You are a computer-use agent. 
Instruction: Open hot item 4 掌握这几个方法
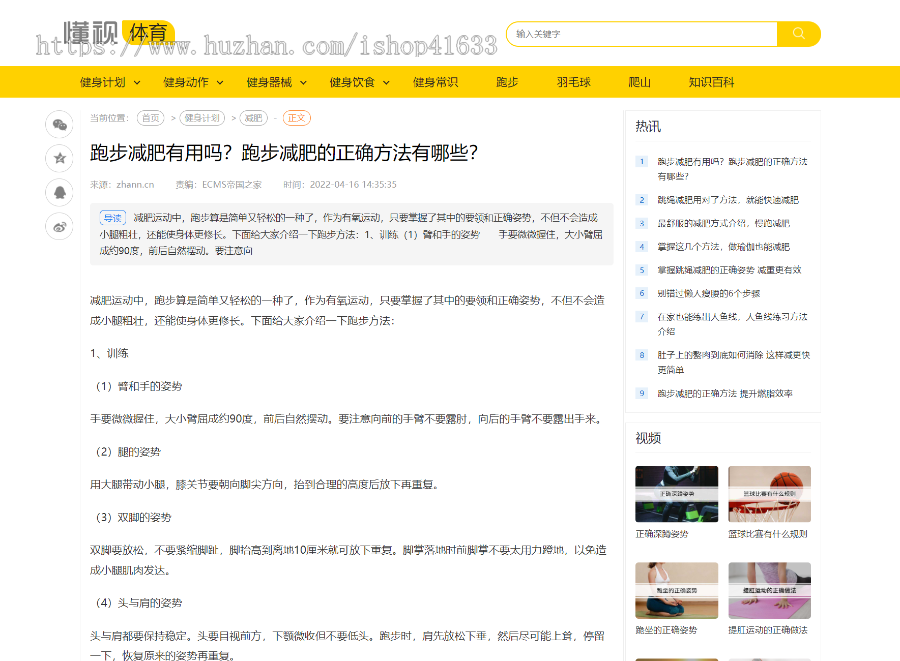pos(723,247)
